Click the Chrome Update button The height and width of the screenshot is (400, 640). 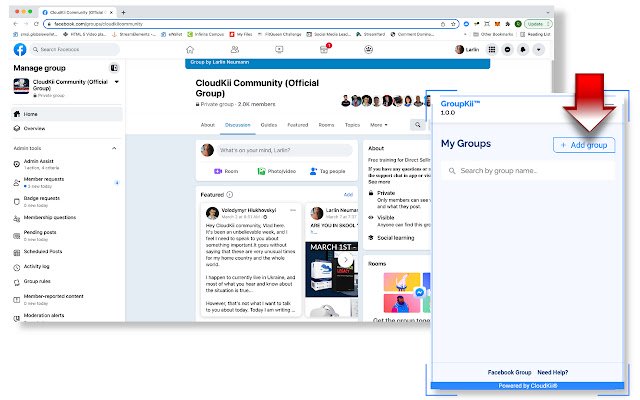[x=538, y=24]
